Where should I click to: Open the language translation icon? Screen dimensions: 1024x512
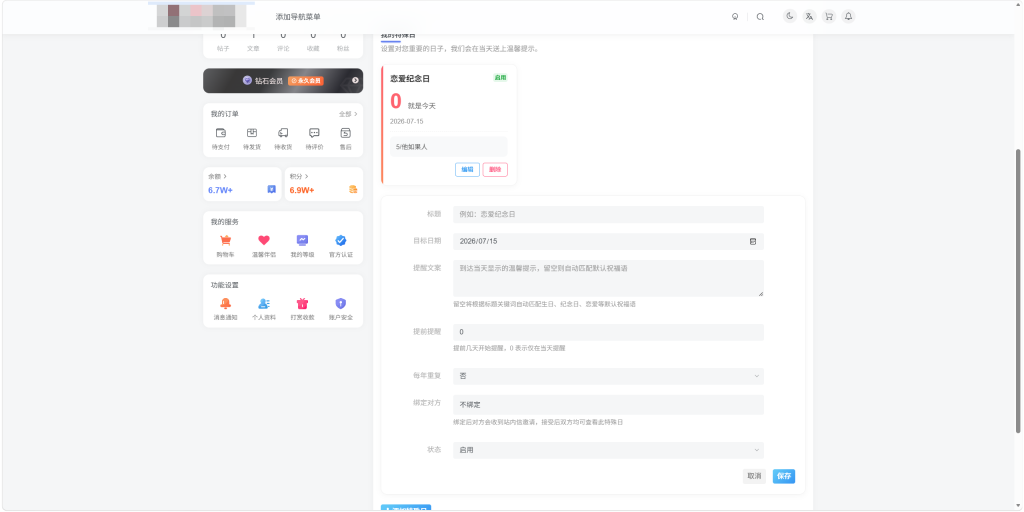pos(809,16)
